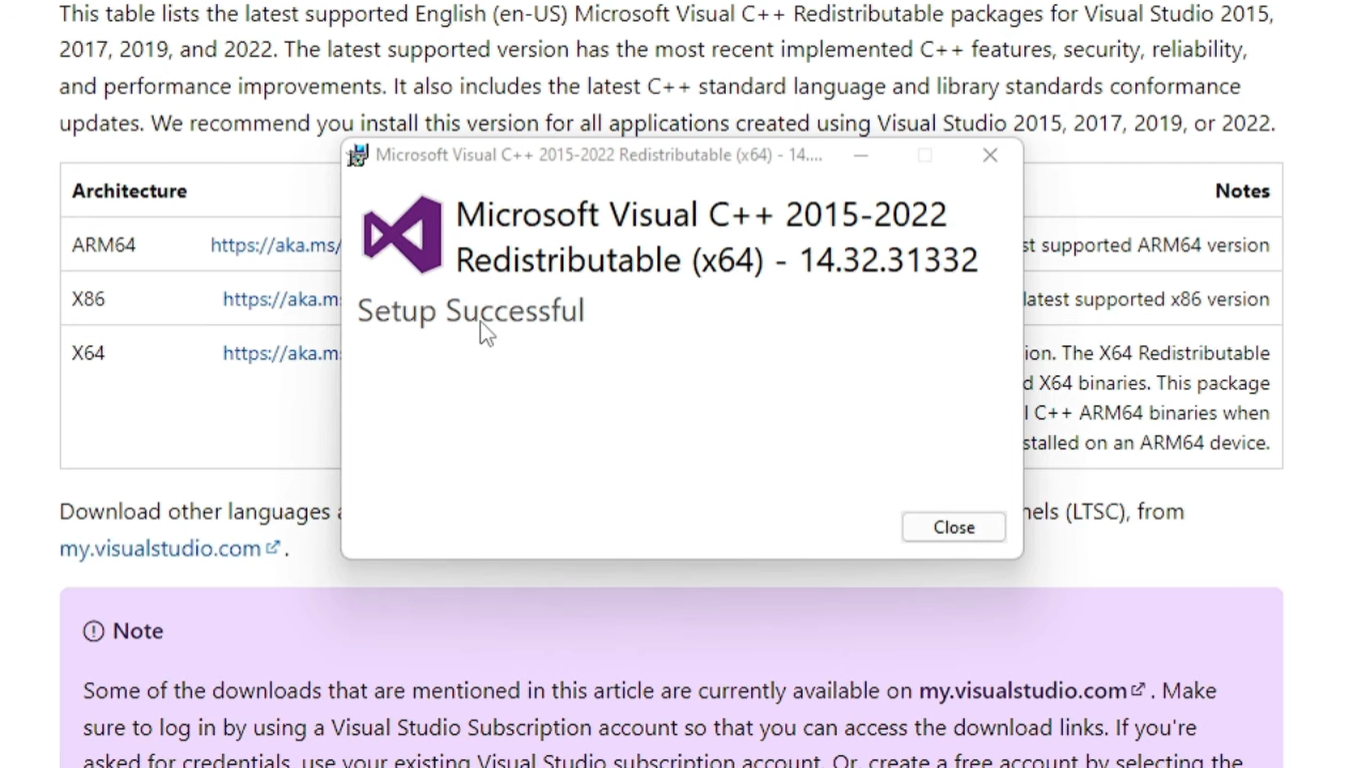Open the ARM64 aka.ms download link
The height and width of the screenshot is (768, 1366).
[x=276, y=245]
